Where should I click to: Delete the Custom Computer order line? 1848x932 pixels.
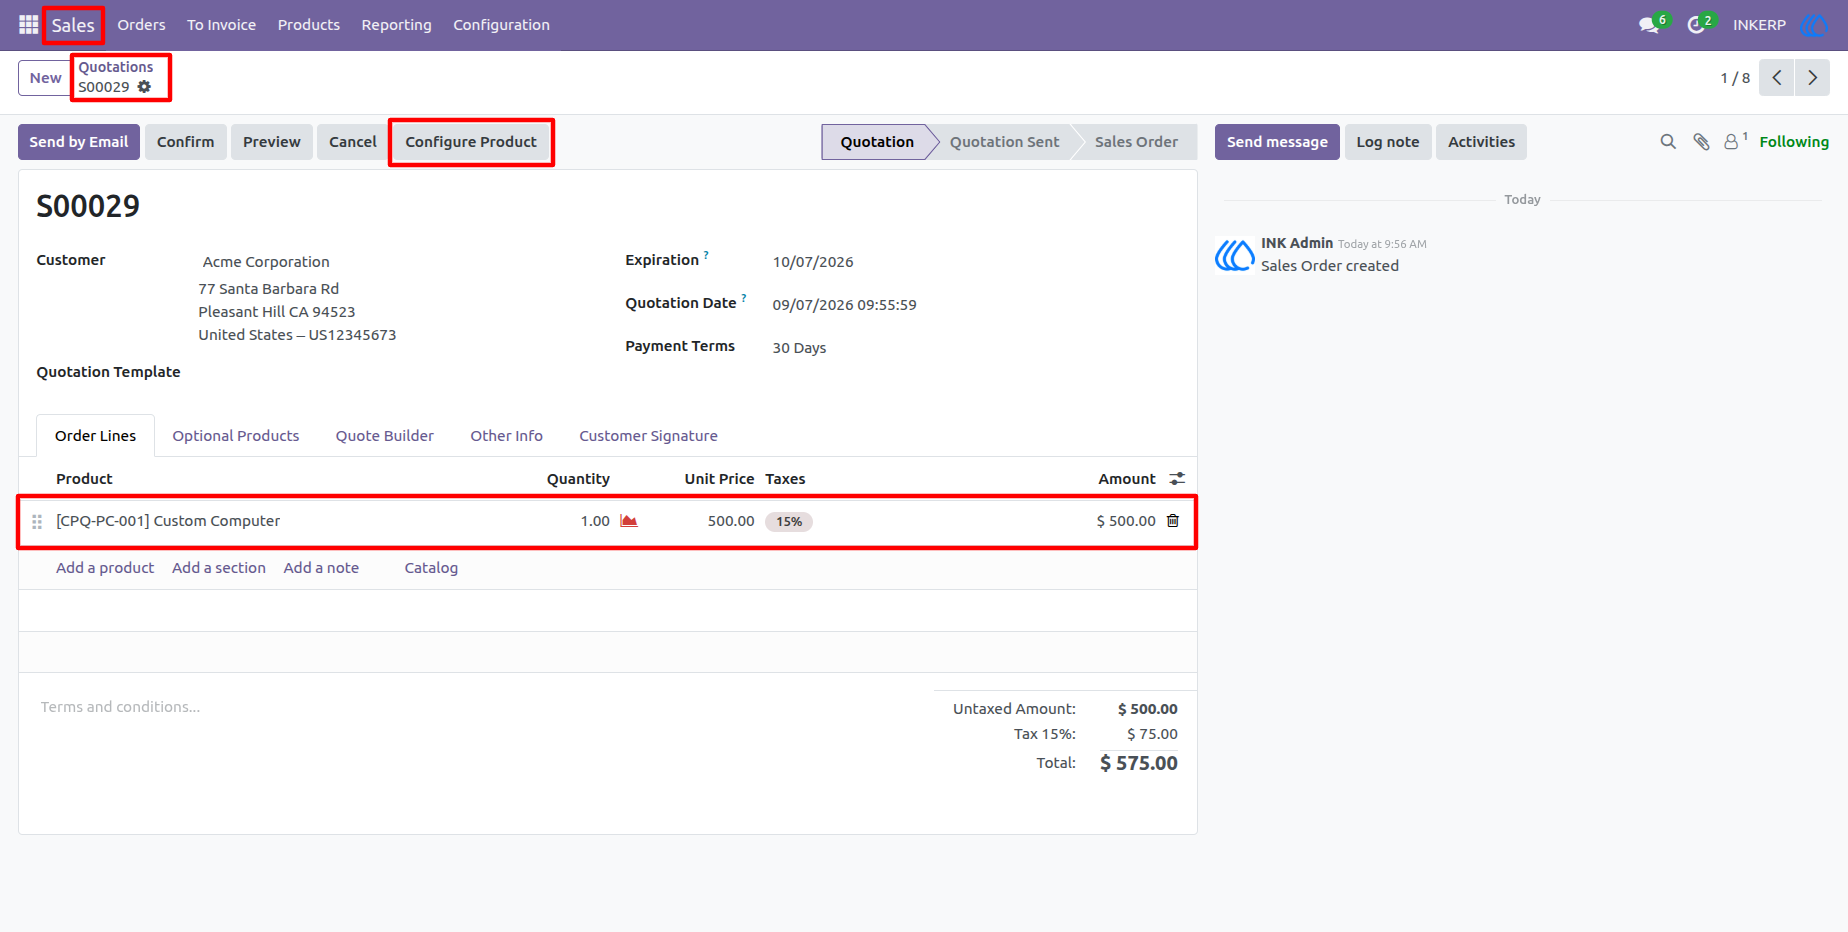1173,521
